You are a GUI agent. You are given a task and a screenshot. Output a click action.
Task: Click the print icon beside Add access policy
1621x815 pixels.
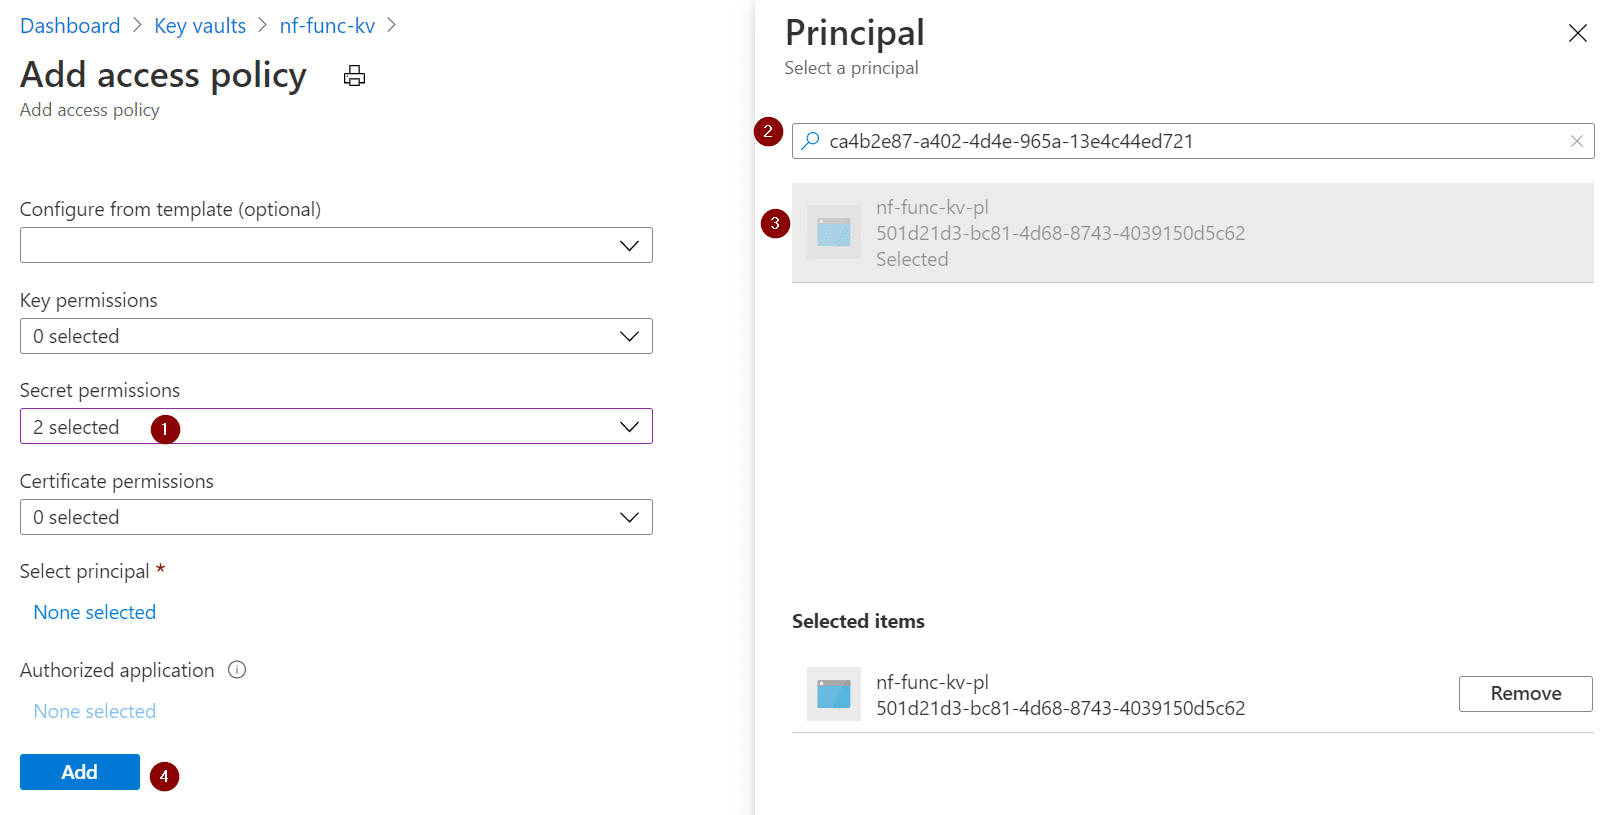pyautogui.click(x=354, y=76)
